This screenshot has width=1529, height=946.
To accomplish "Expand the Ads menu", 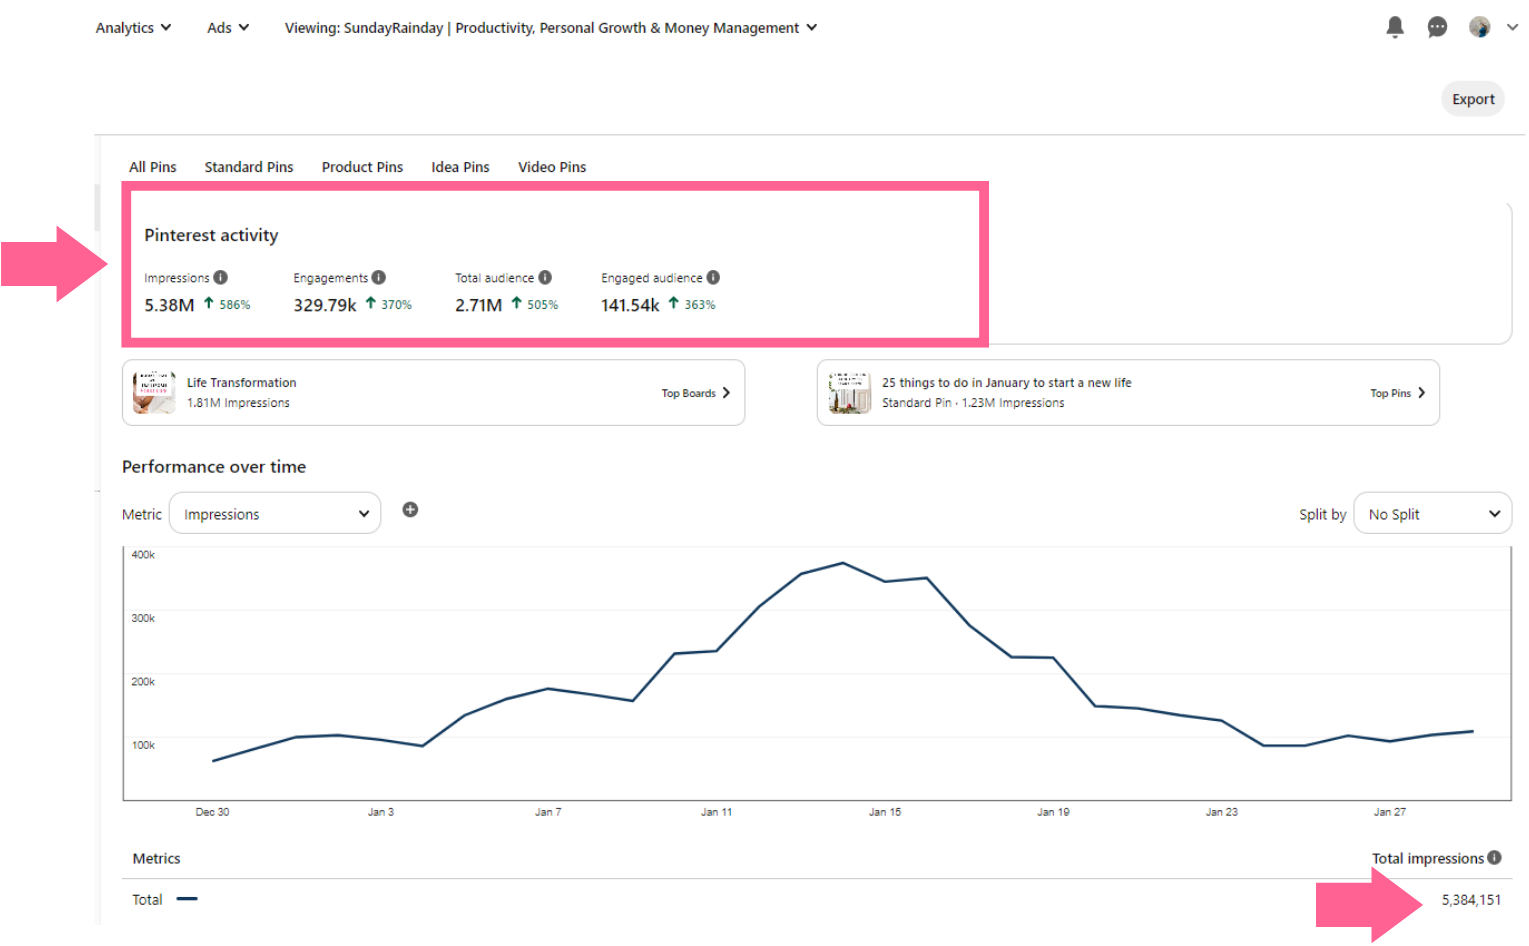I will 228,28.
